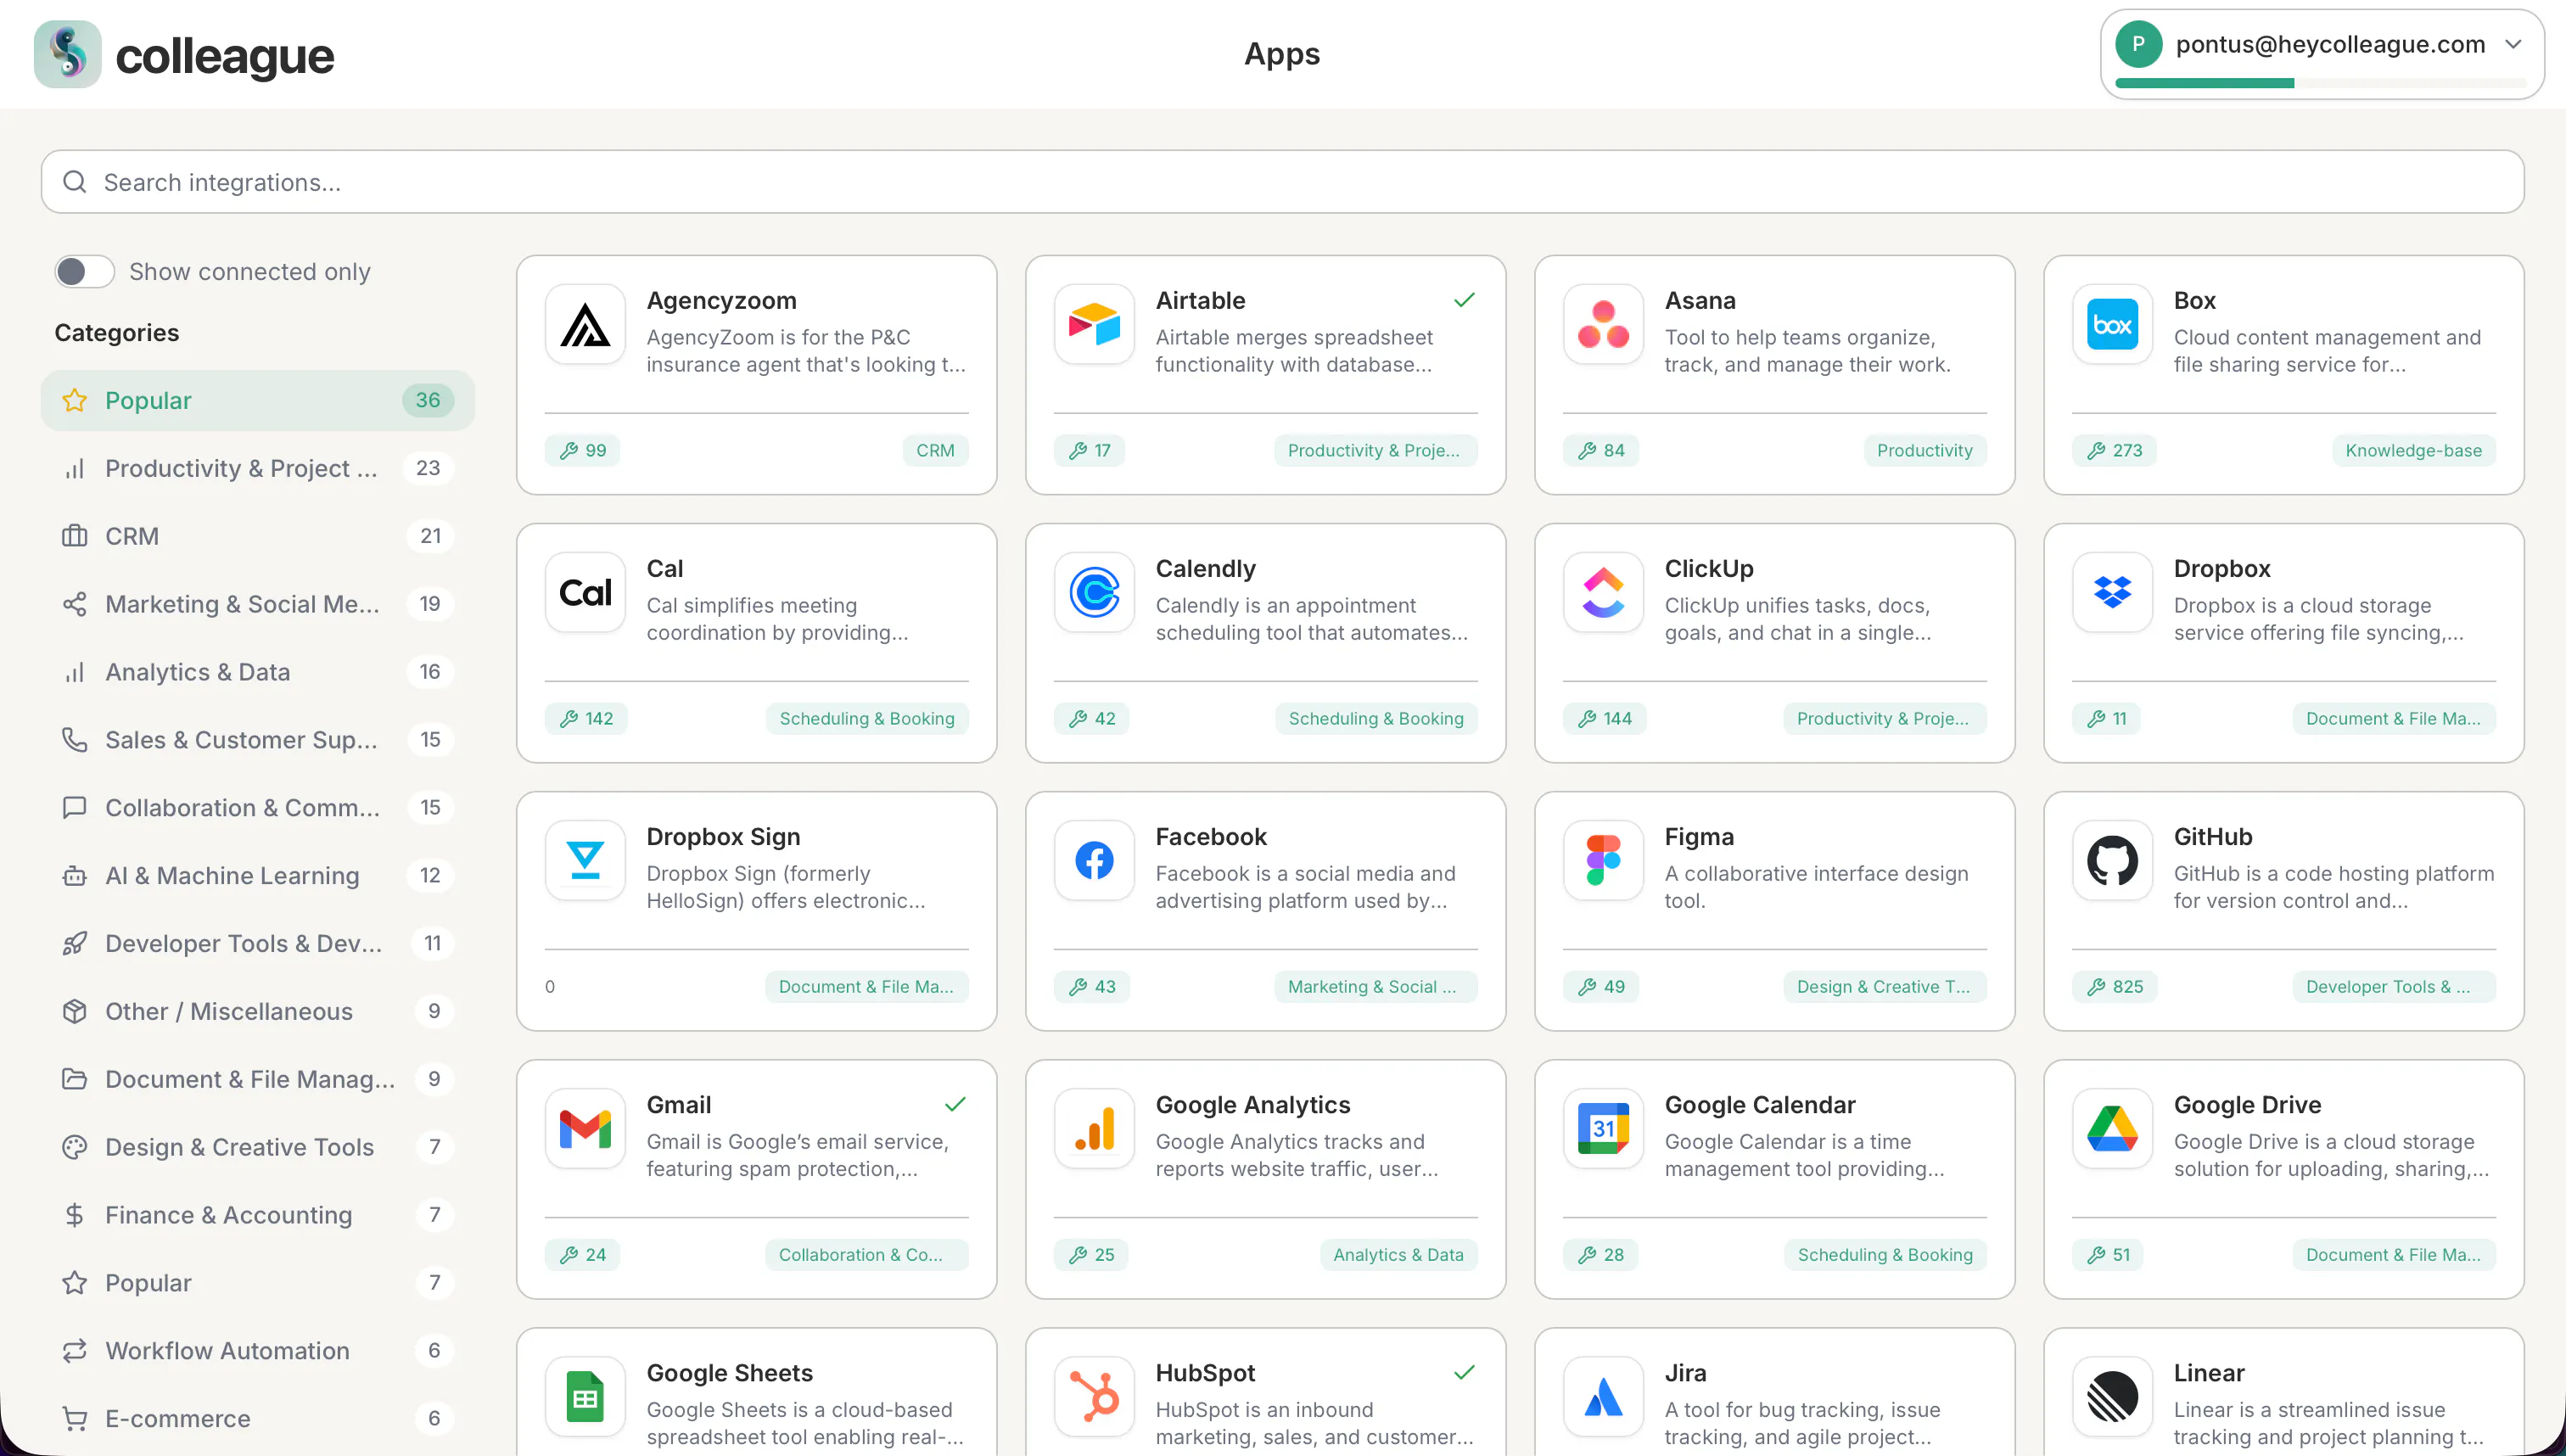The width and height of the screenshot is (2566, 1456).
Task: Click the Airtable app icon
Action: tap(1094, 324)
